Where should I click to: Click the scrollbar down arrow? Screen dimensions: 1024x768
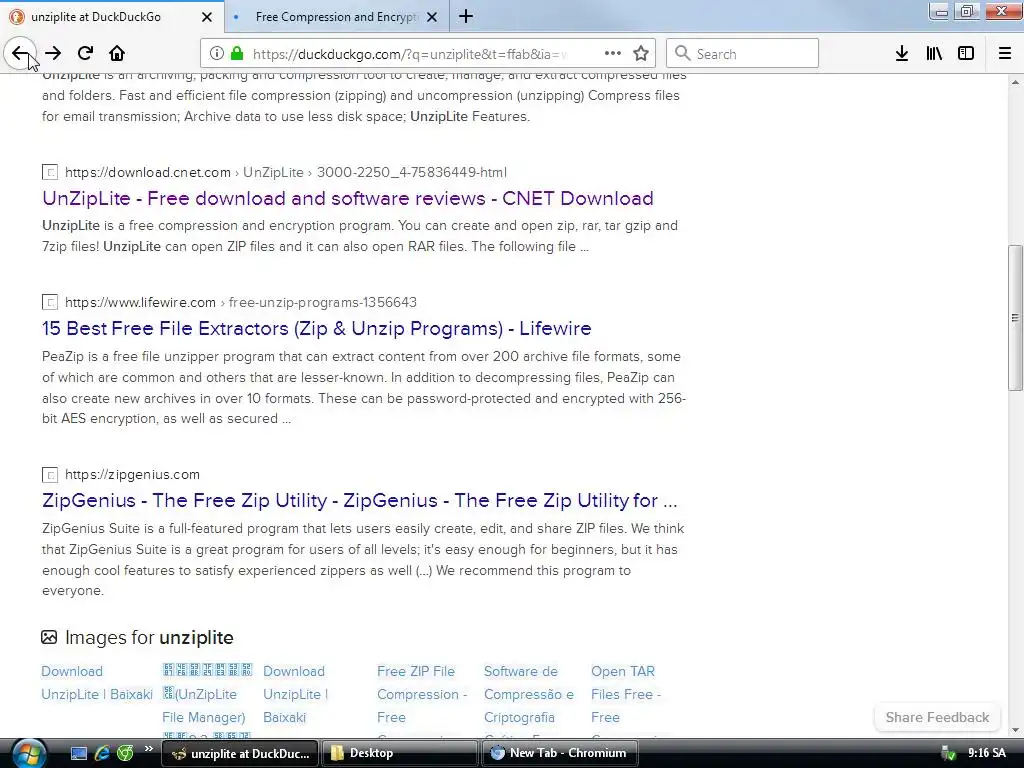point(1015,730)
